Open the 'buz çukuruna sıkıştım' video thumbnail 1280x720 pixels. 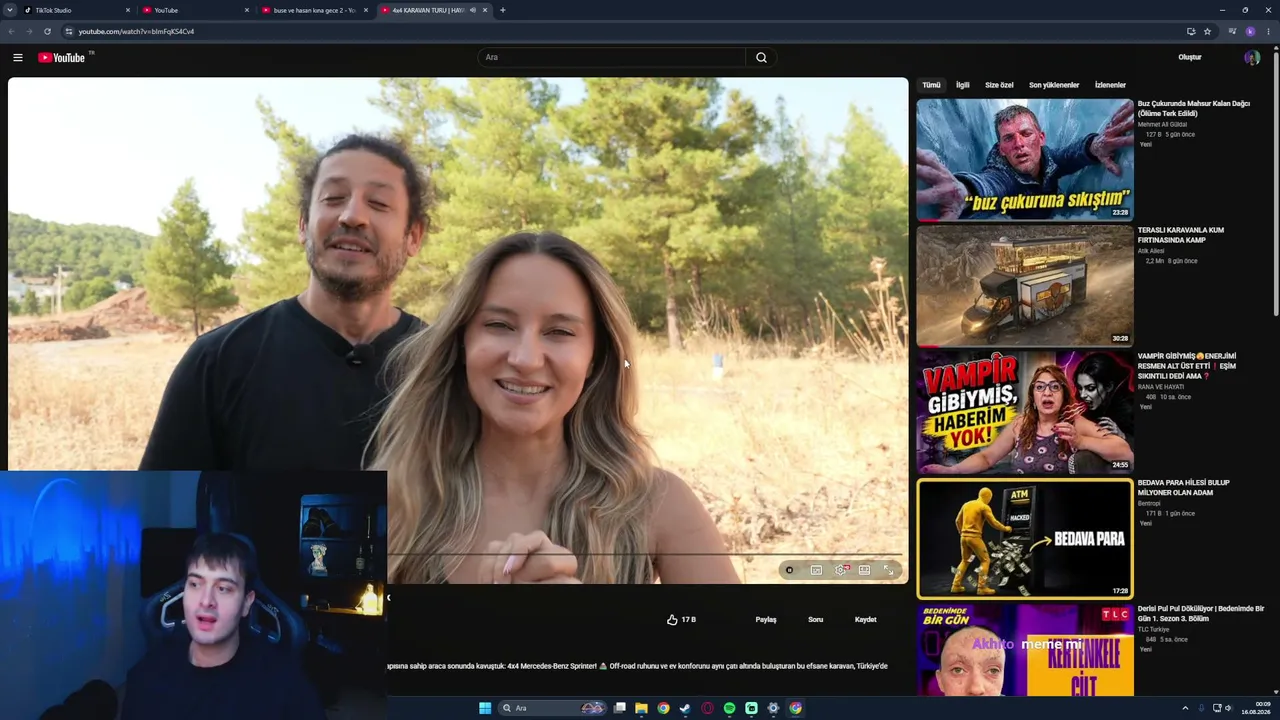1025,159
